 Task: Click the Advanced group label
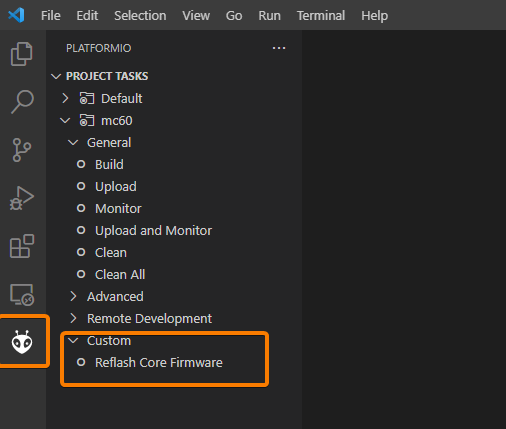[x=115, y=297]
